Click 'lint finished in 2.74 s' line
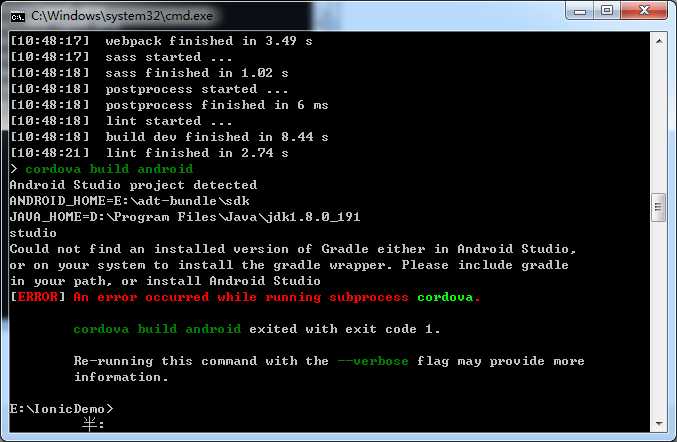The image size is (677, 442). point(149,153)
